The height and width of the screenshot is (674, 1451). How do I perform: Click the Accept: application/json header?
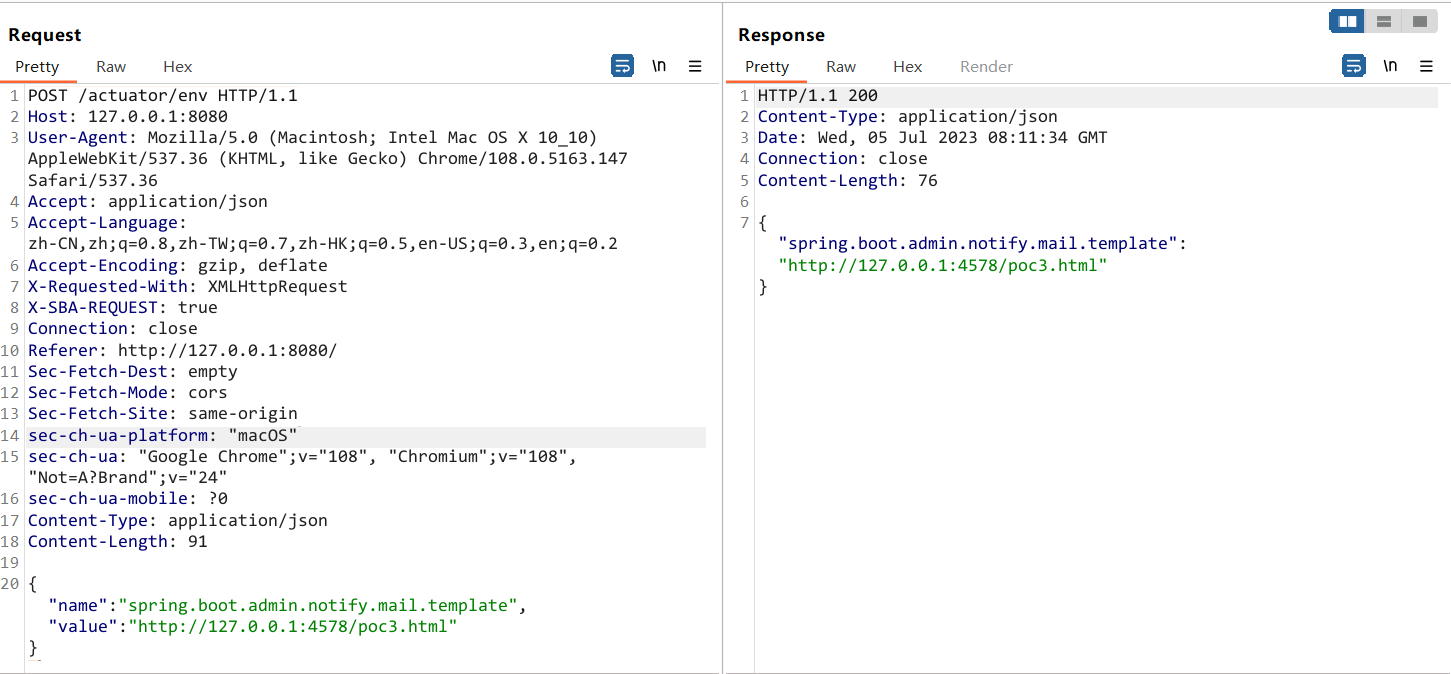tap(148, 202)
